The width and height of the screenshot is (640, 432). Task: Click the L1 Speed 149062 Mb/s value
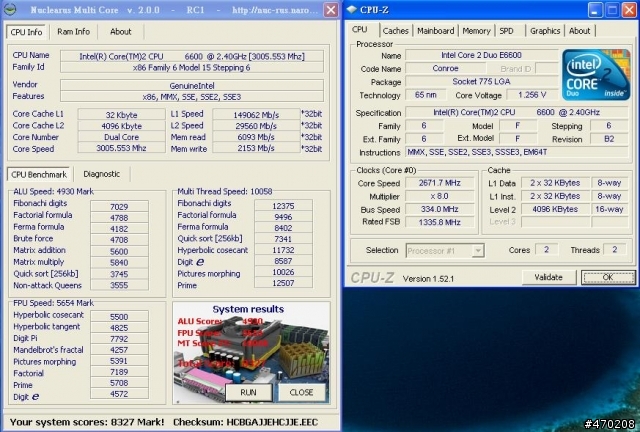coord(256,115)
